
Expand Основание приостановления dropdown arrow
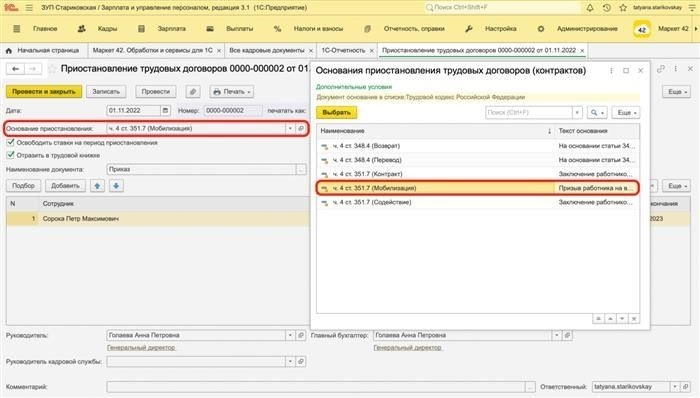(x=290, y=129)
